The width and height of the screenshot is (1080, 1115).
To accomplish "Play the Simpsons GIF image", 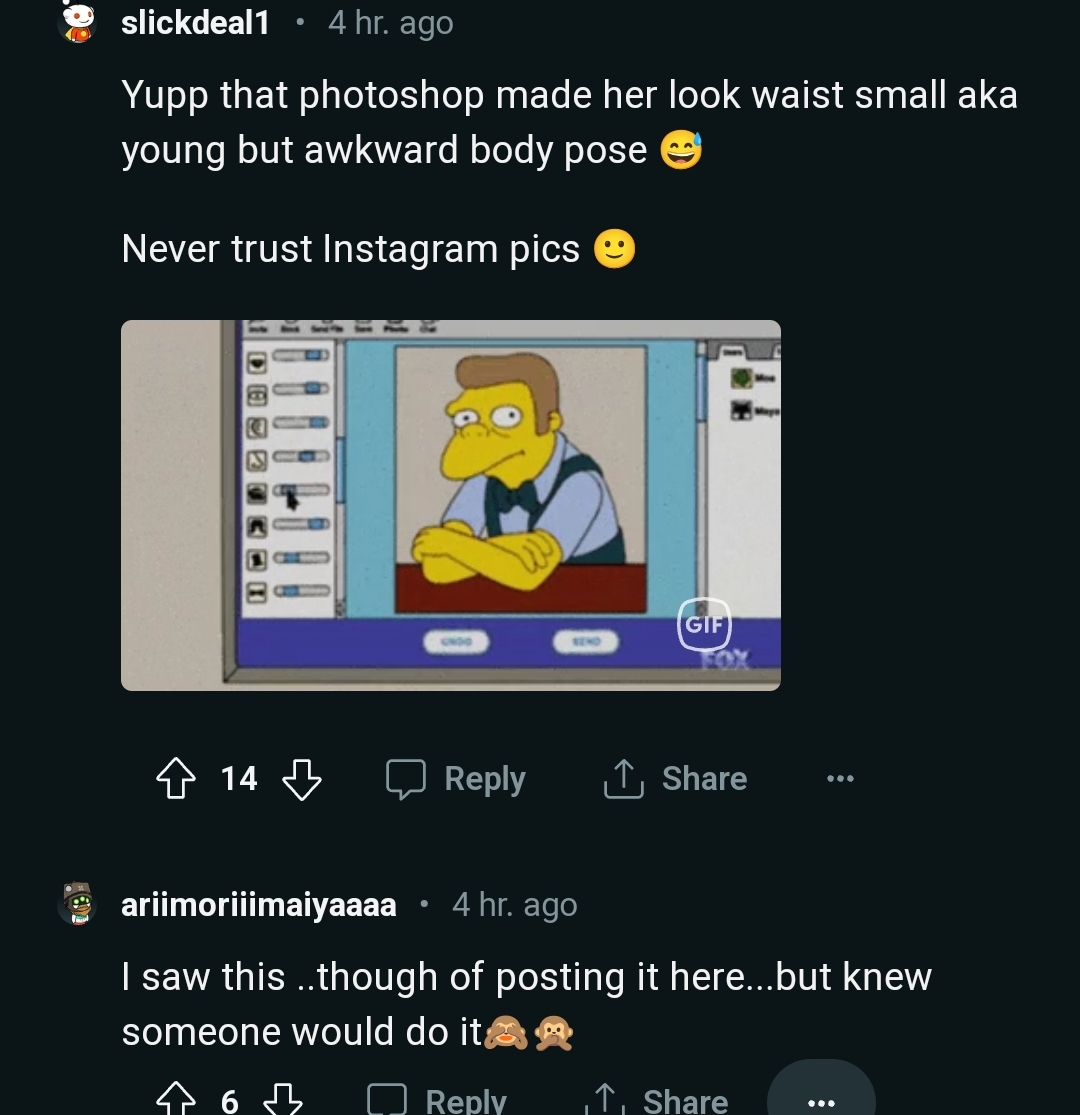I will coord(450,505).
